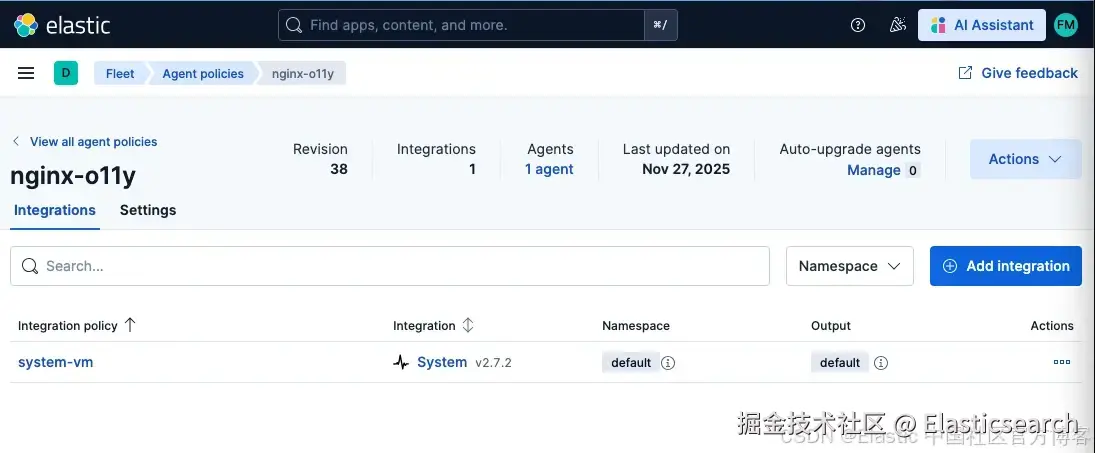Sort by Integration column arrows

468,326
